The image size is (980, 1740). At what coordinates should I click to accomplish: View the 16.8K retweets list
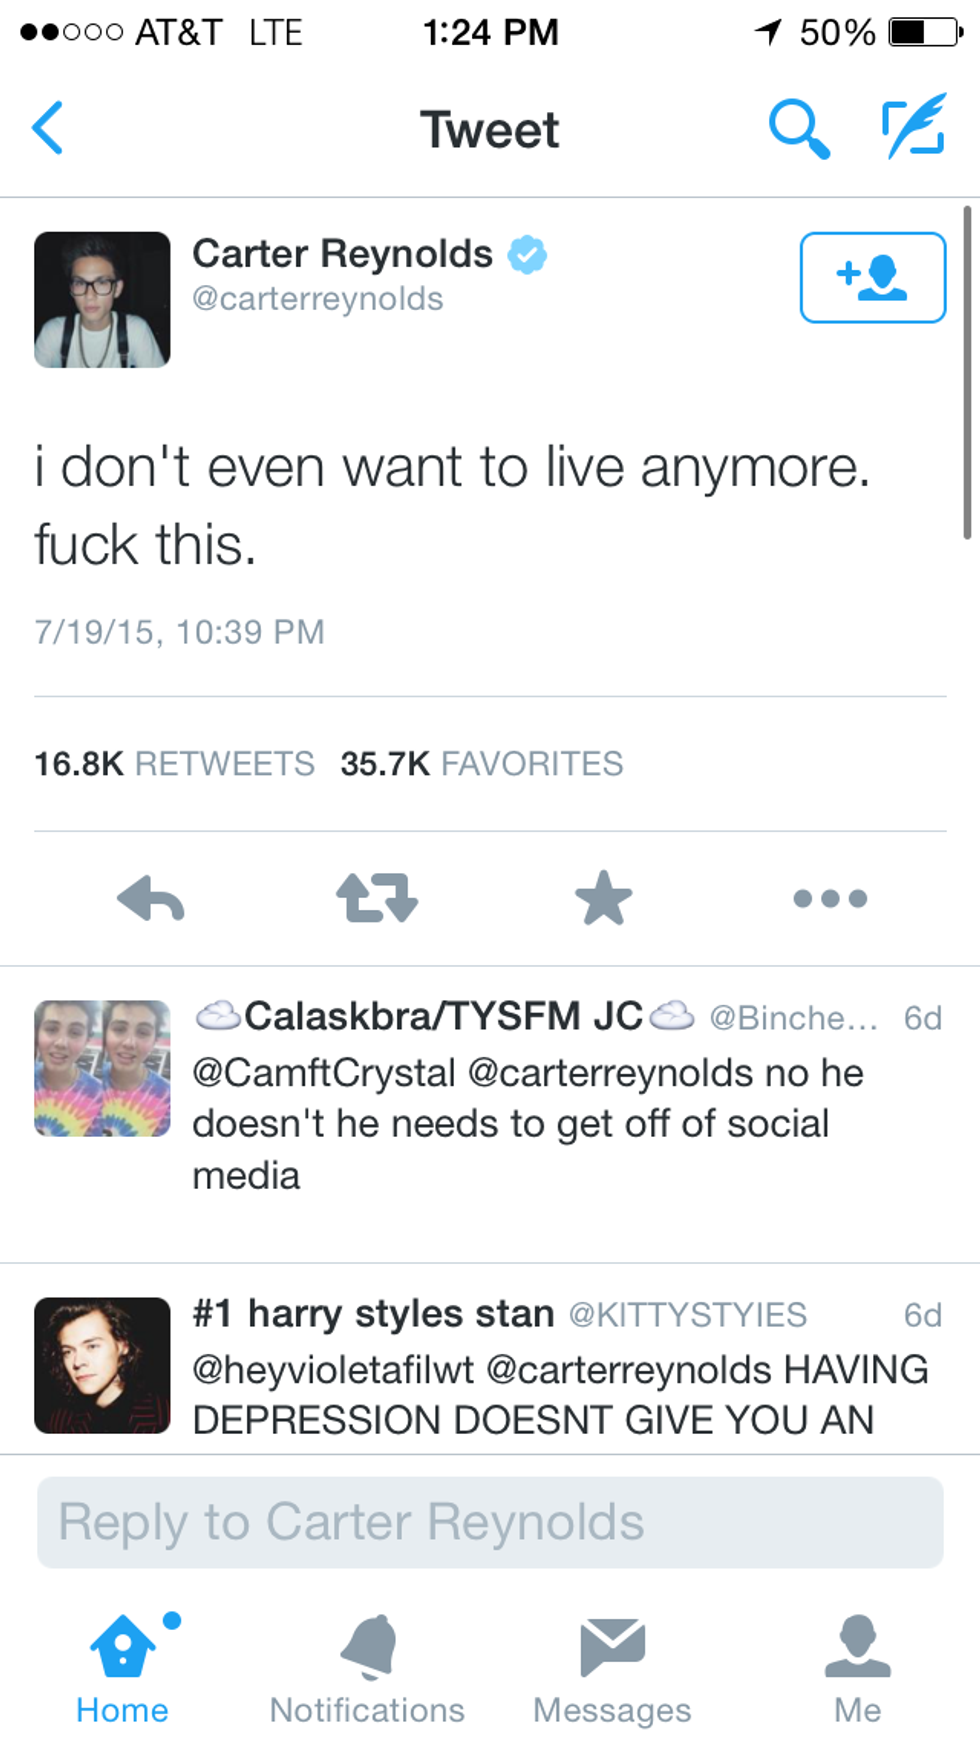click(x=174, y=764)
